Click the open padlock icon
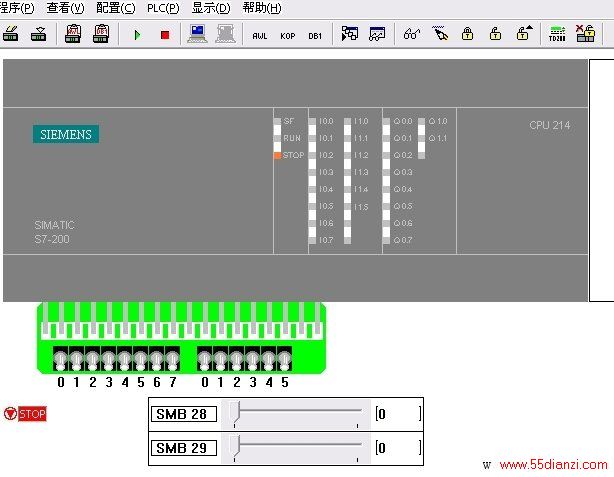This screenshot has height=477, width=614. pos(495,34)
